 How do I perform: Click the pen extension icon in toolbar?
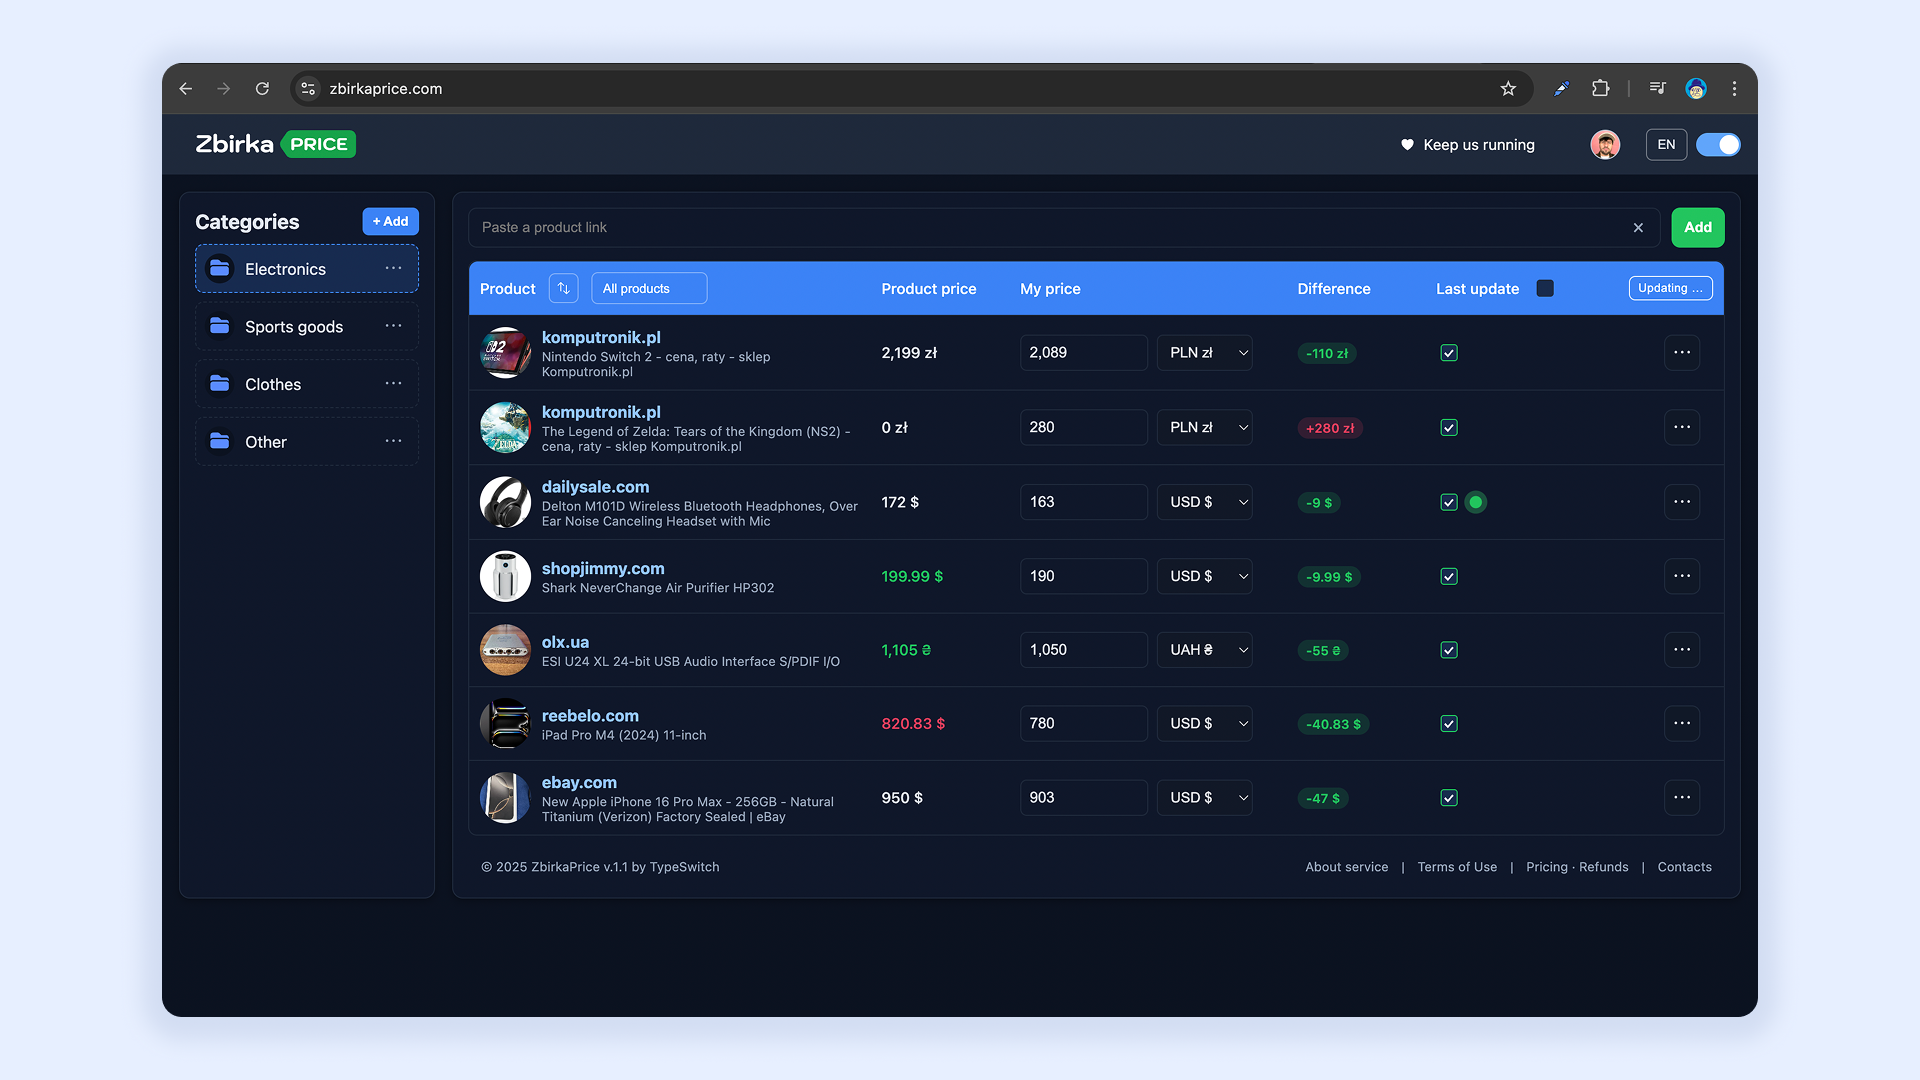click(1561, 88)
